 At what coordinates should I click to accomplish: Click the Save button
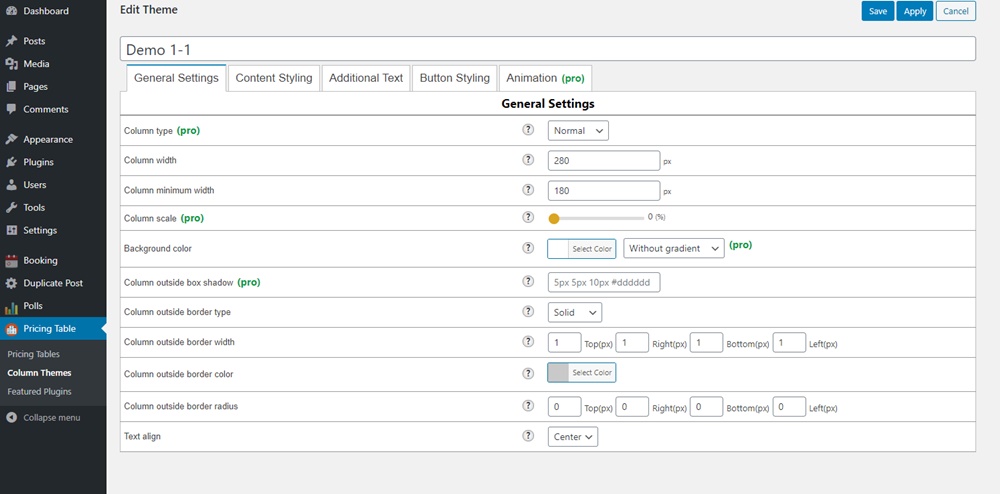[x=878, y=11]
